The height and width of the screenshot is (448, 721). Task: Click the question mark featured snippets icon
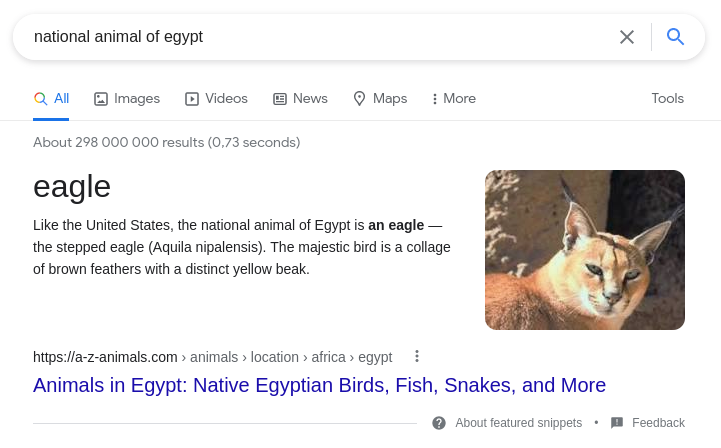click(439, 423)
